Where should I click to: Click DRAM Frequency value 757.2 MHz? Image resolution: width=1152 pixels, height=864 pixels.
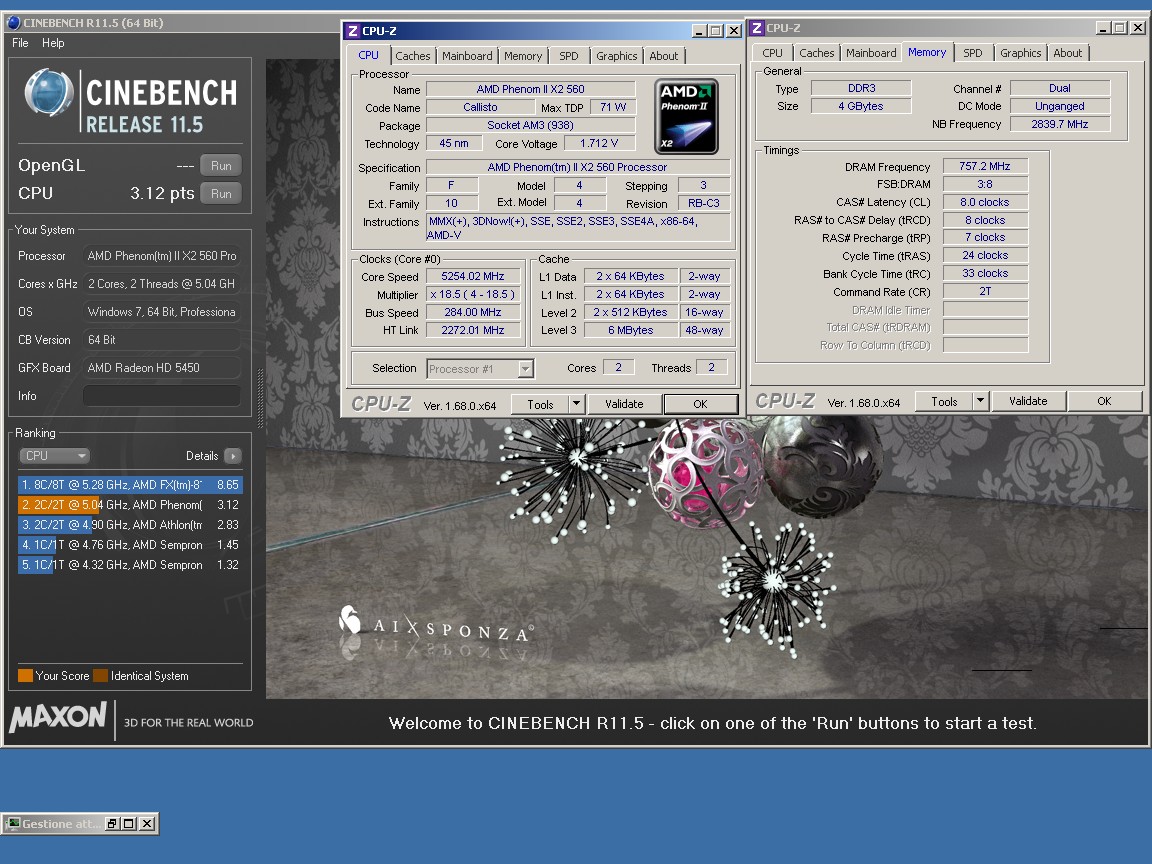984,166
